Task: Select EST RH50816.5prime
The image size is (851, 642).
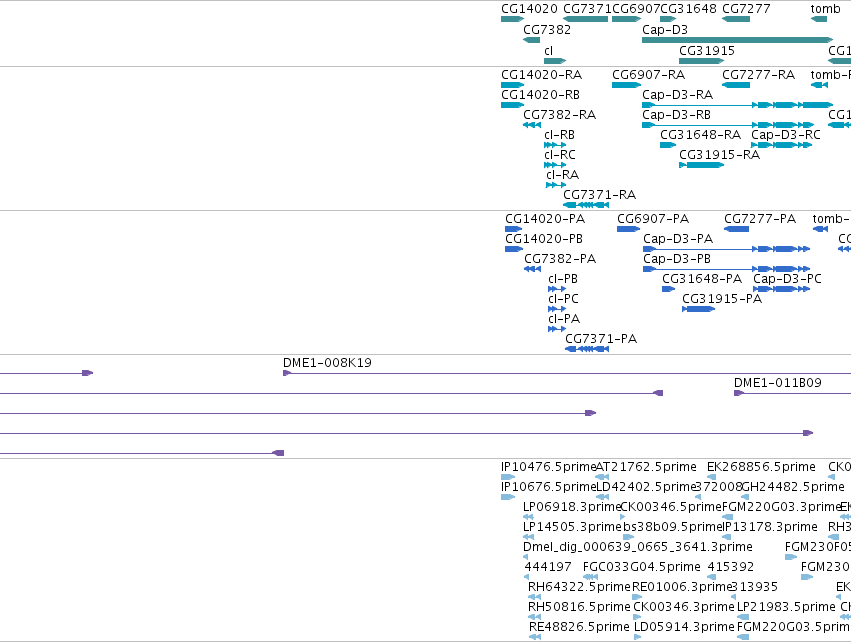Action: tap(534, 617)
